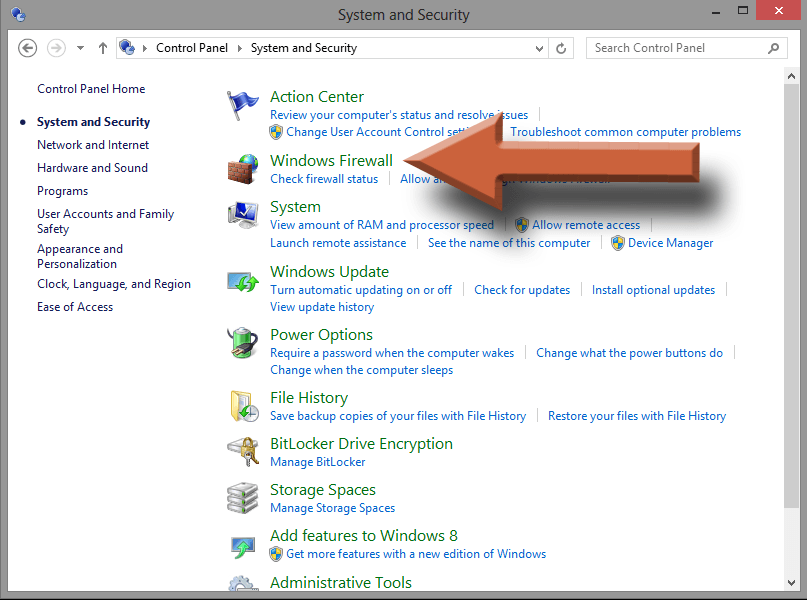Expand address bar history dropdown
The width and height of the screenshot is (807, 600).
pos(539,49)
